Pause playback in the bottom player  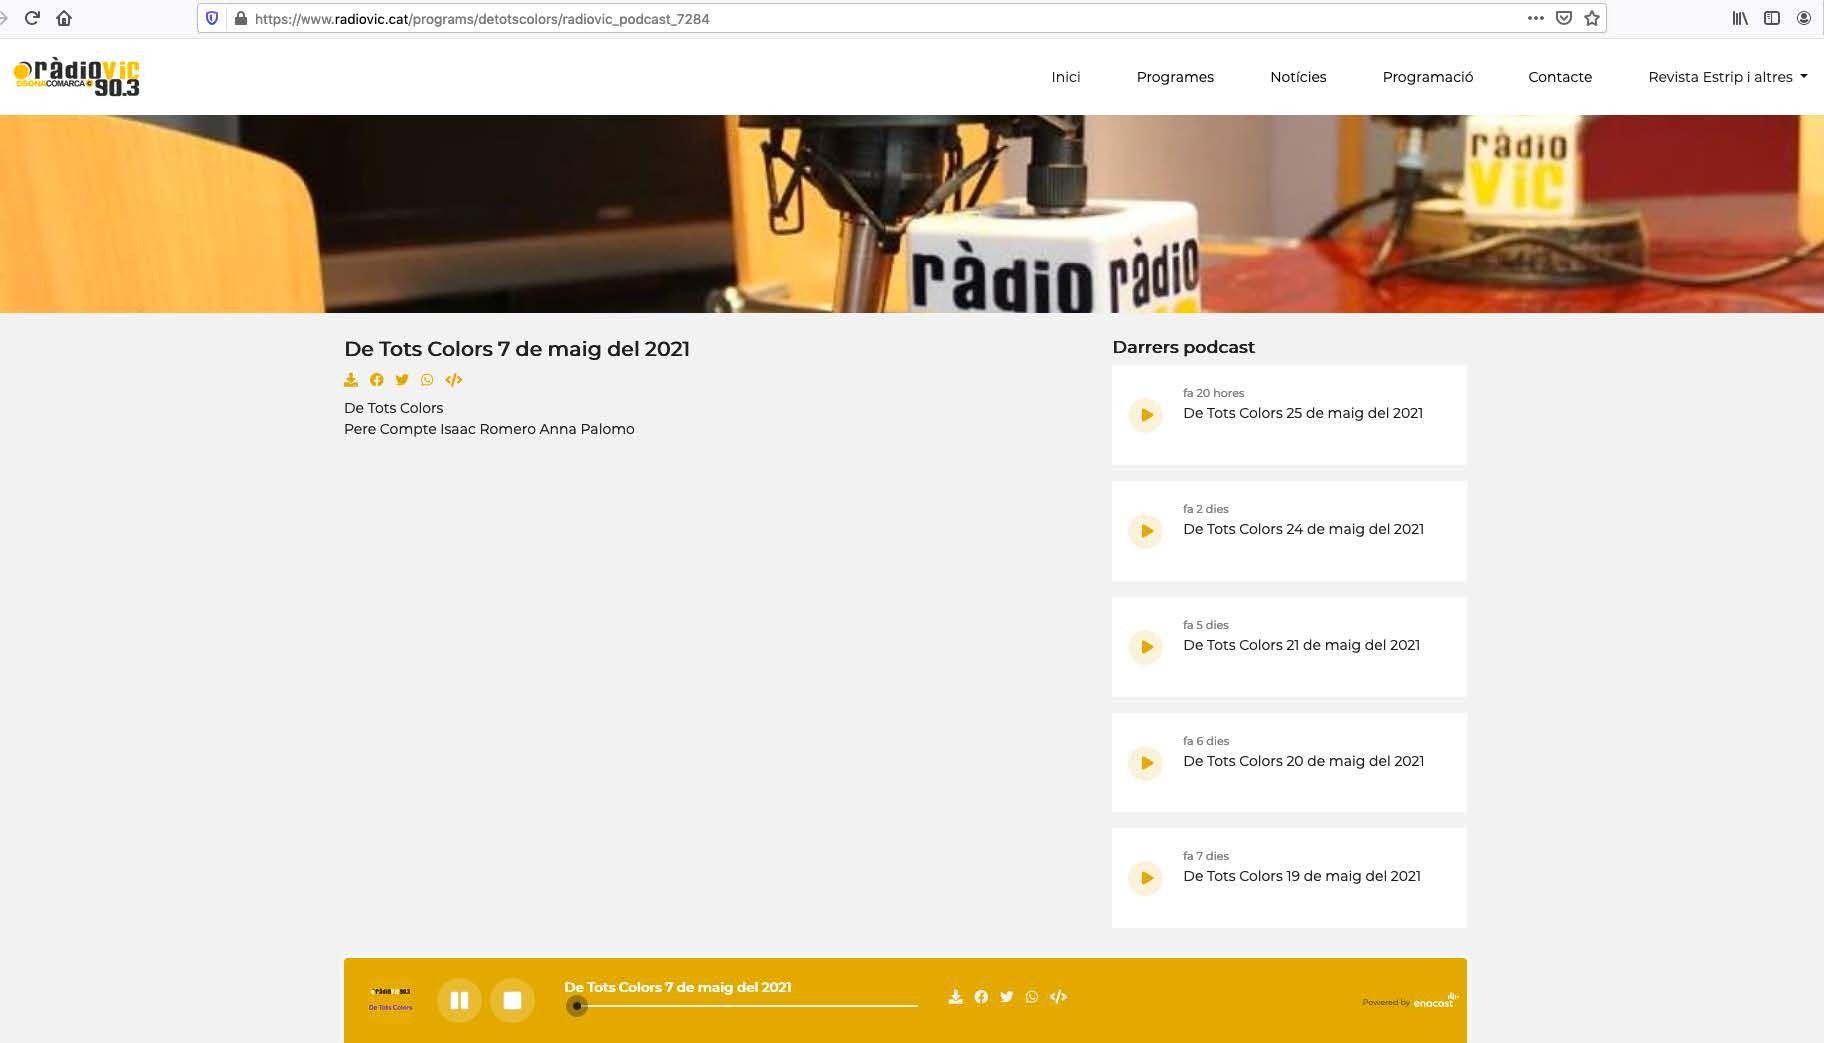coord(459,1000)
